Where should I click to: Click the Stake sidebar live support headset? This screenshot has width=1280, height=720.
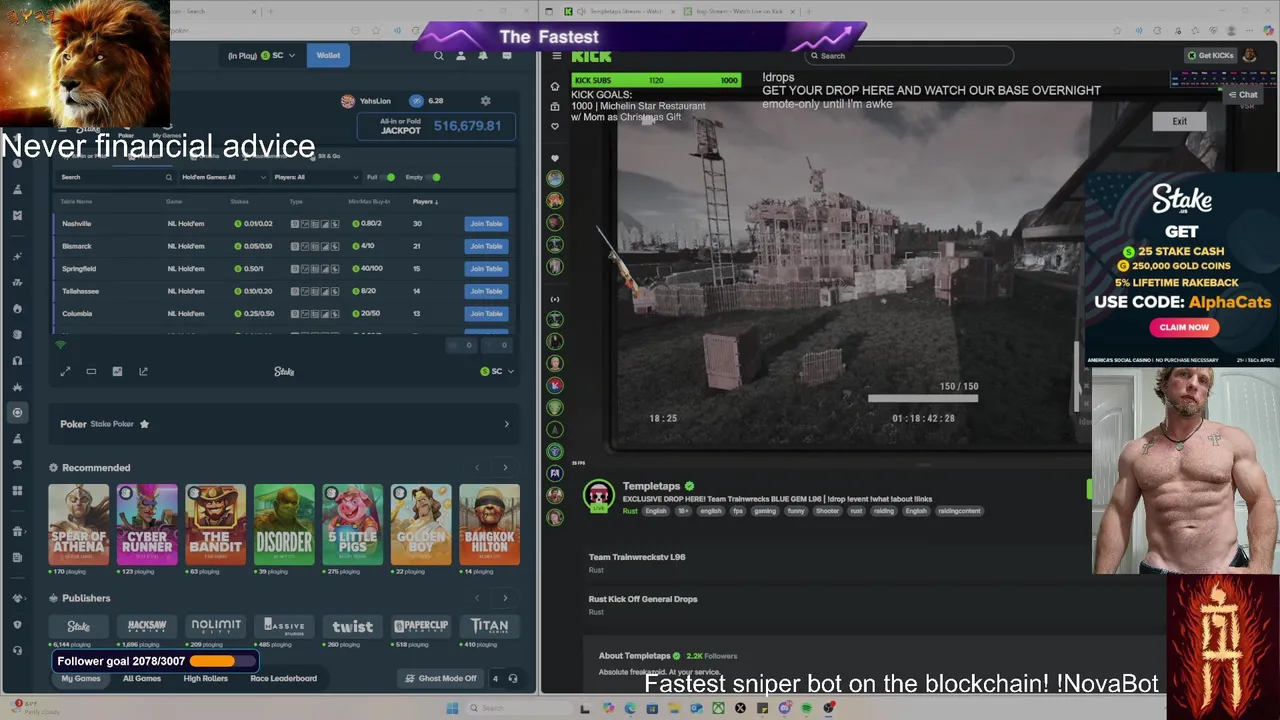pos(17,650)
